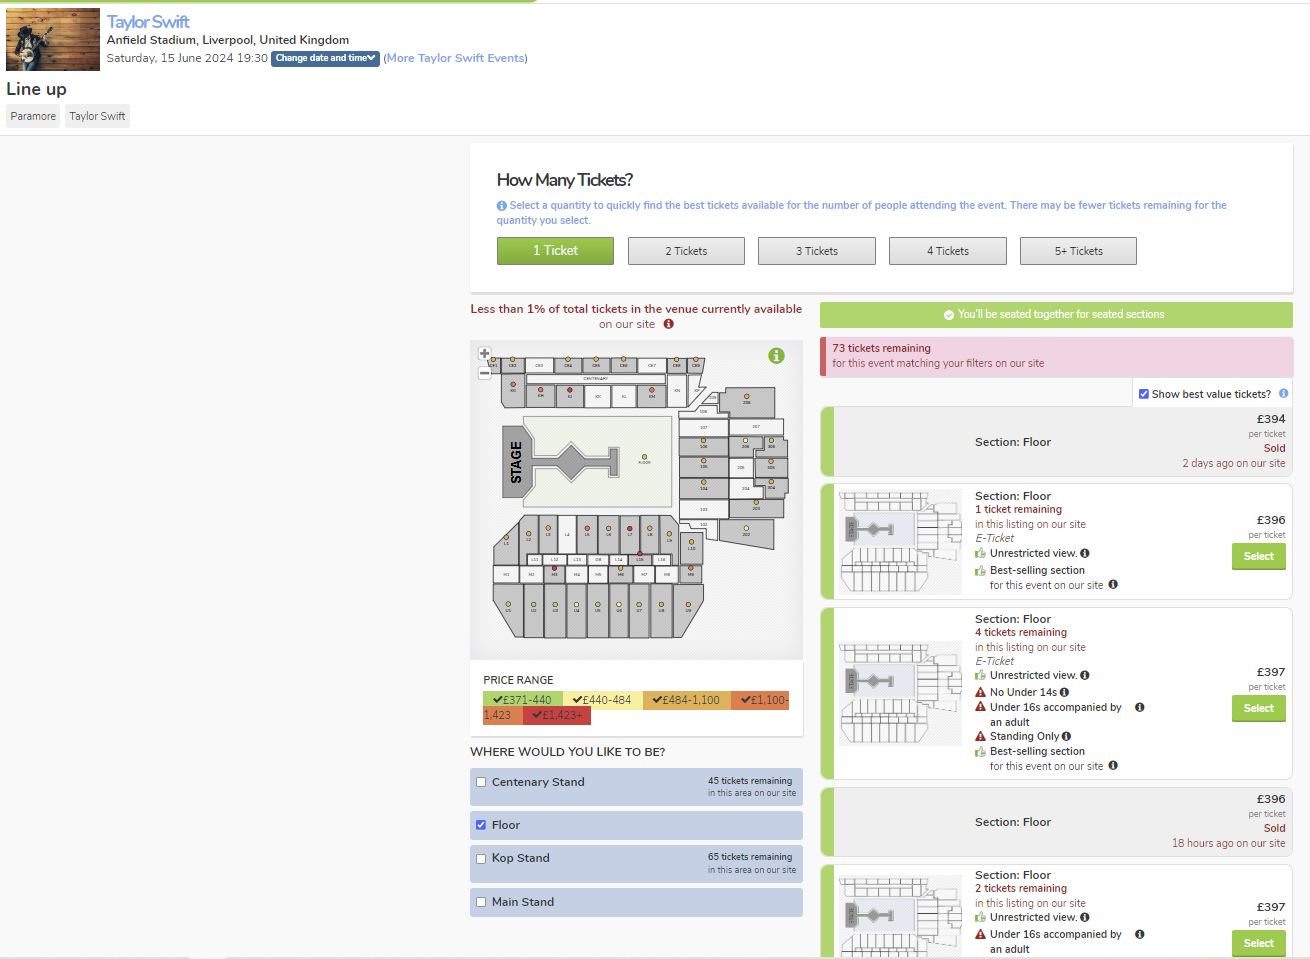
Task: Choose the 5+ Tickets quantity option
Action: coord(1078,251)
